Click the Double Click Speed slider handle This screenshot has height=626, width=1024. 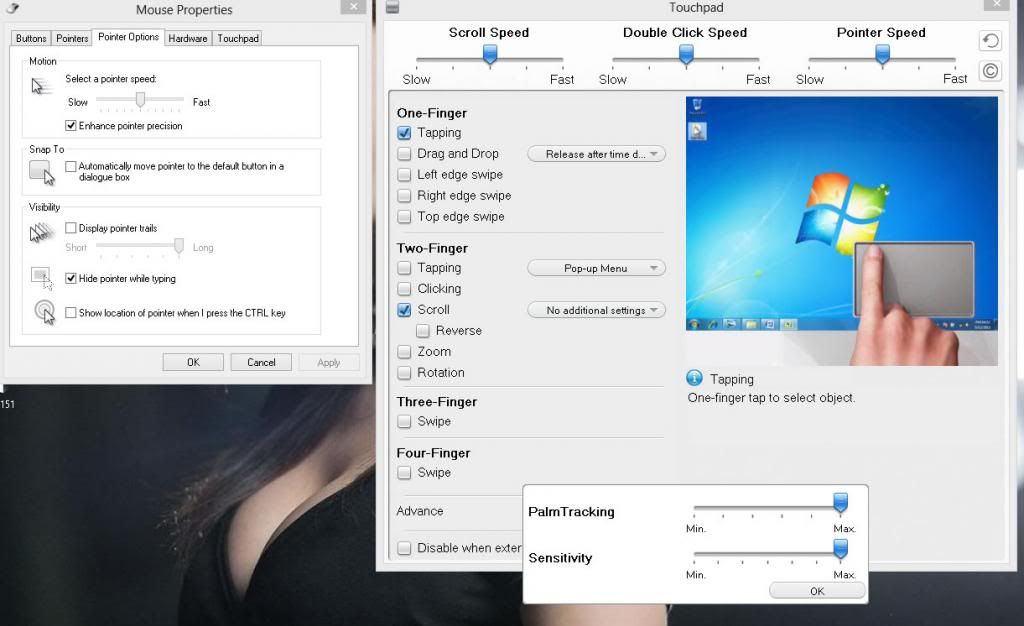click(x=686, y=55)
